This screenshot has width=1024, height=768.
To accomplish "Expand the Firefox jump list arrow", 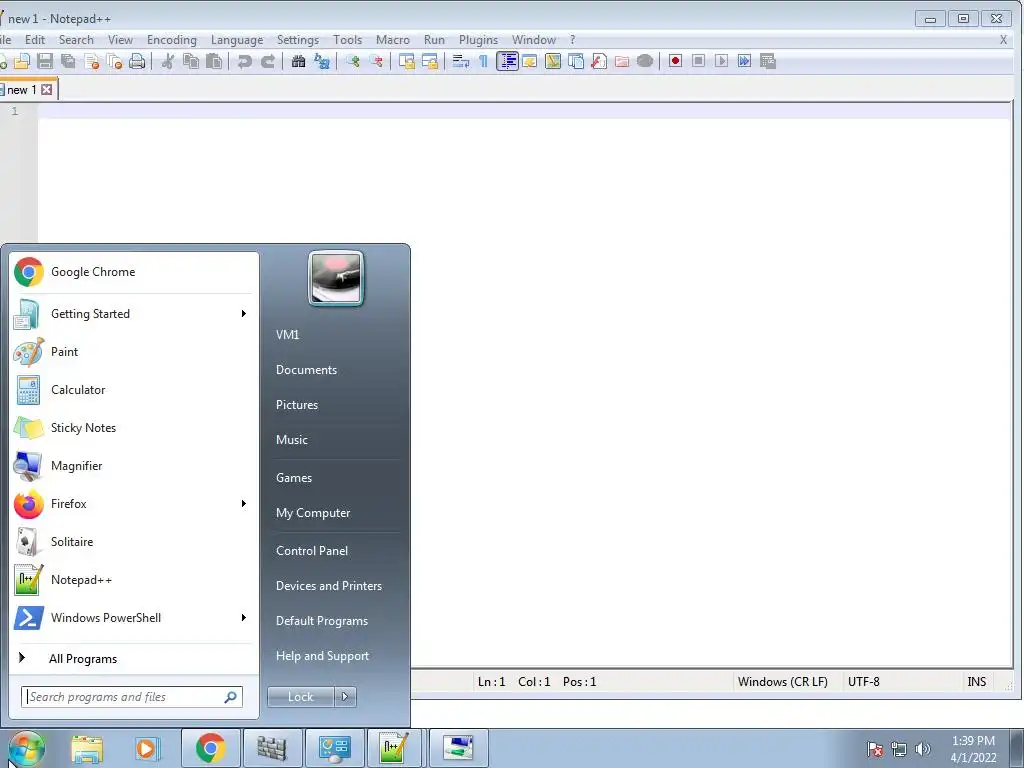I will [244, 504].
